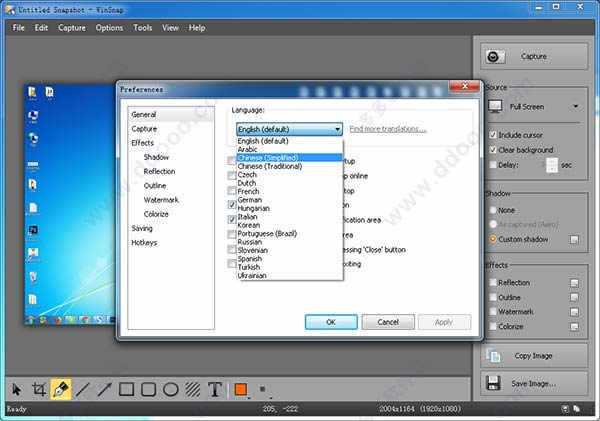
Task: Open the Capture menu
Action: click(x=72, y=28)
